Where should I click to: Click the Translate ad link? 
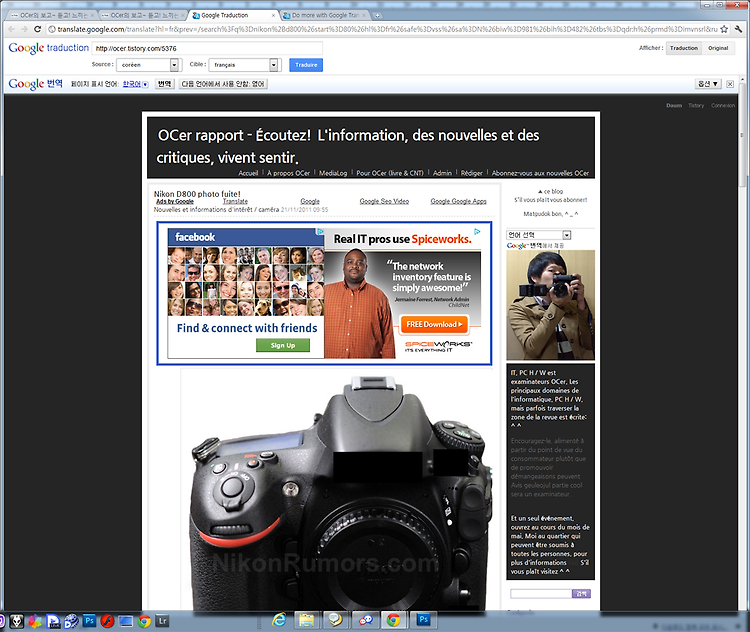[235, 201]
